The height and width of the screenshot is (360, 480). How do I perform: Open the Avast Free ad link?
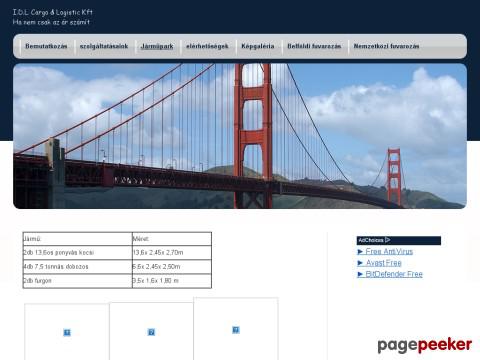point(383,263)
